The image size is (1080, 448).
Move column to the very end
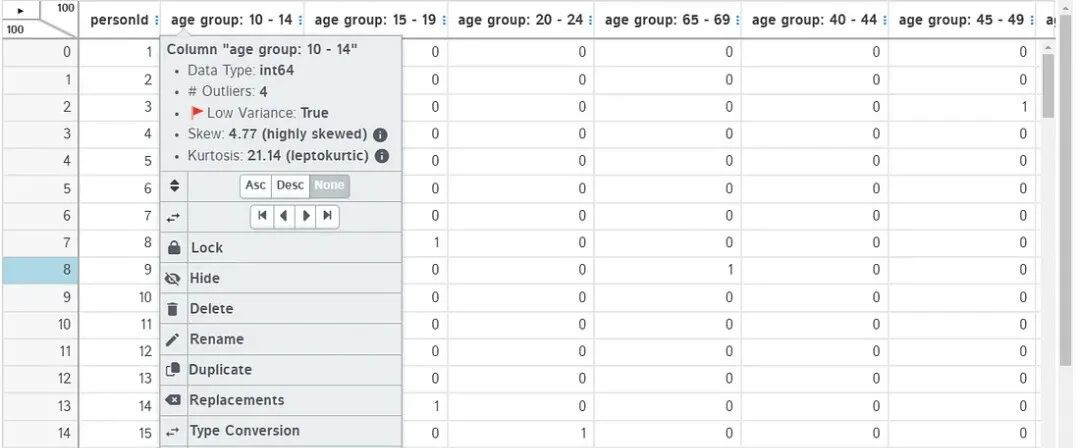click(327, 216)
